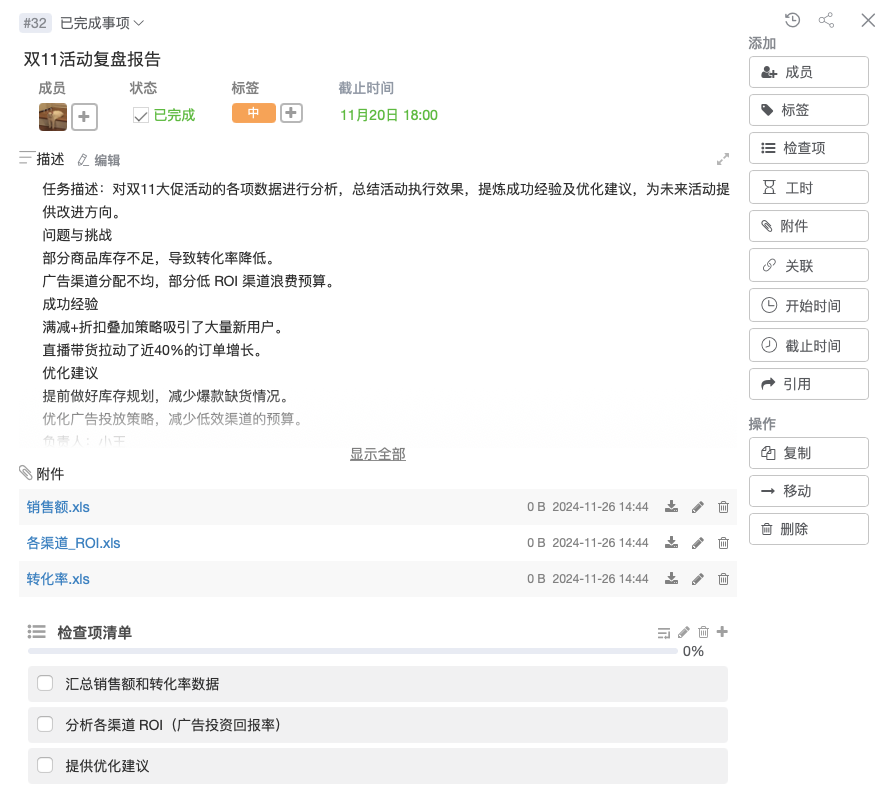890x793 pixels.
Task: Expand the description to fullscreen
Action: click(x=723, y=159)
